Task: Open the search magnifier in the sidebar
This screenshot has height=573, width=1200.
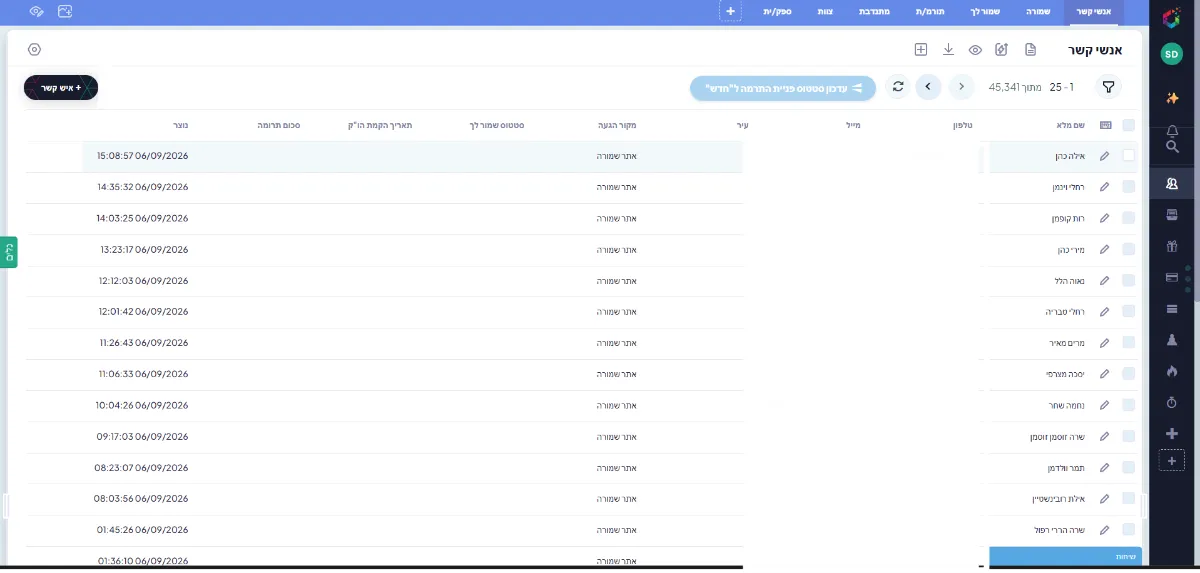Action: (1172, 147)
